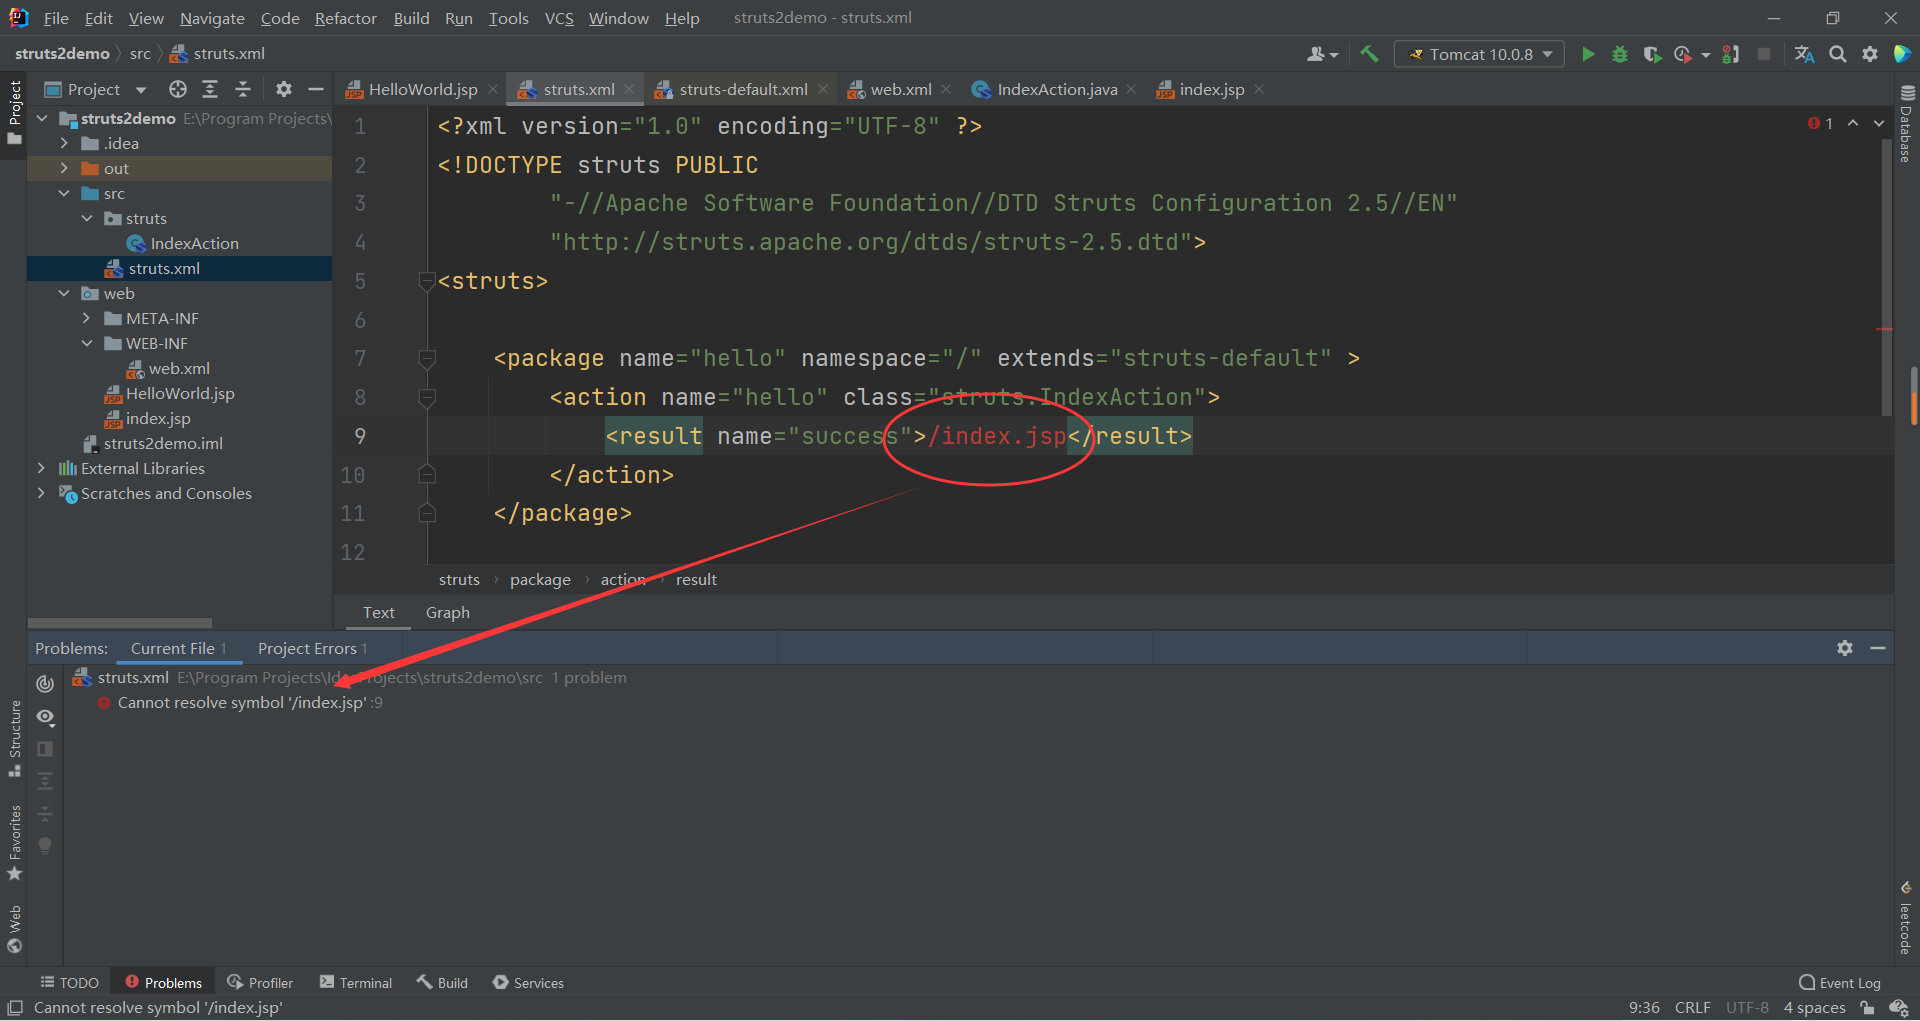Click the error count indicator in editor
The width and height of the screenshot is (1920, 1021).
[1820, 123]
